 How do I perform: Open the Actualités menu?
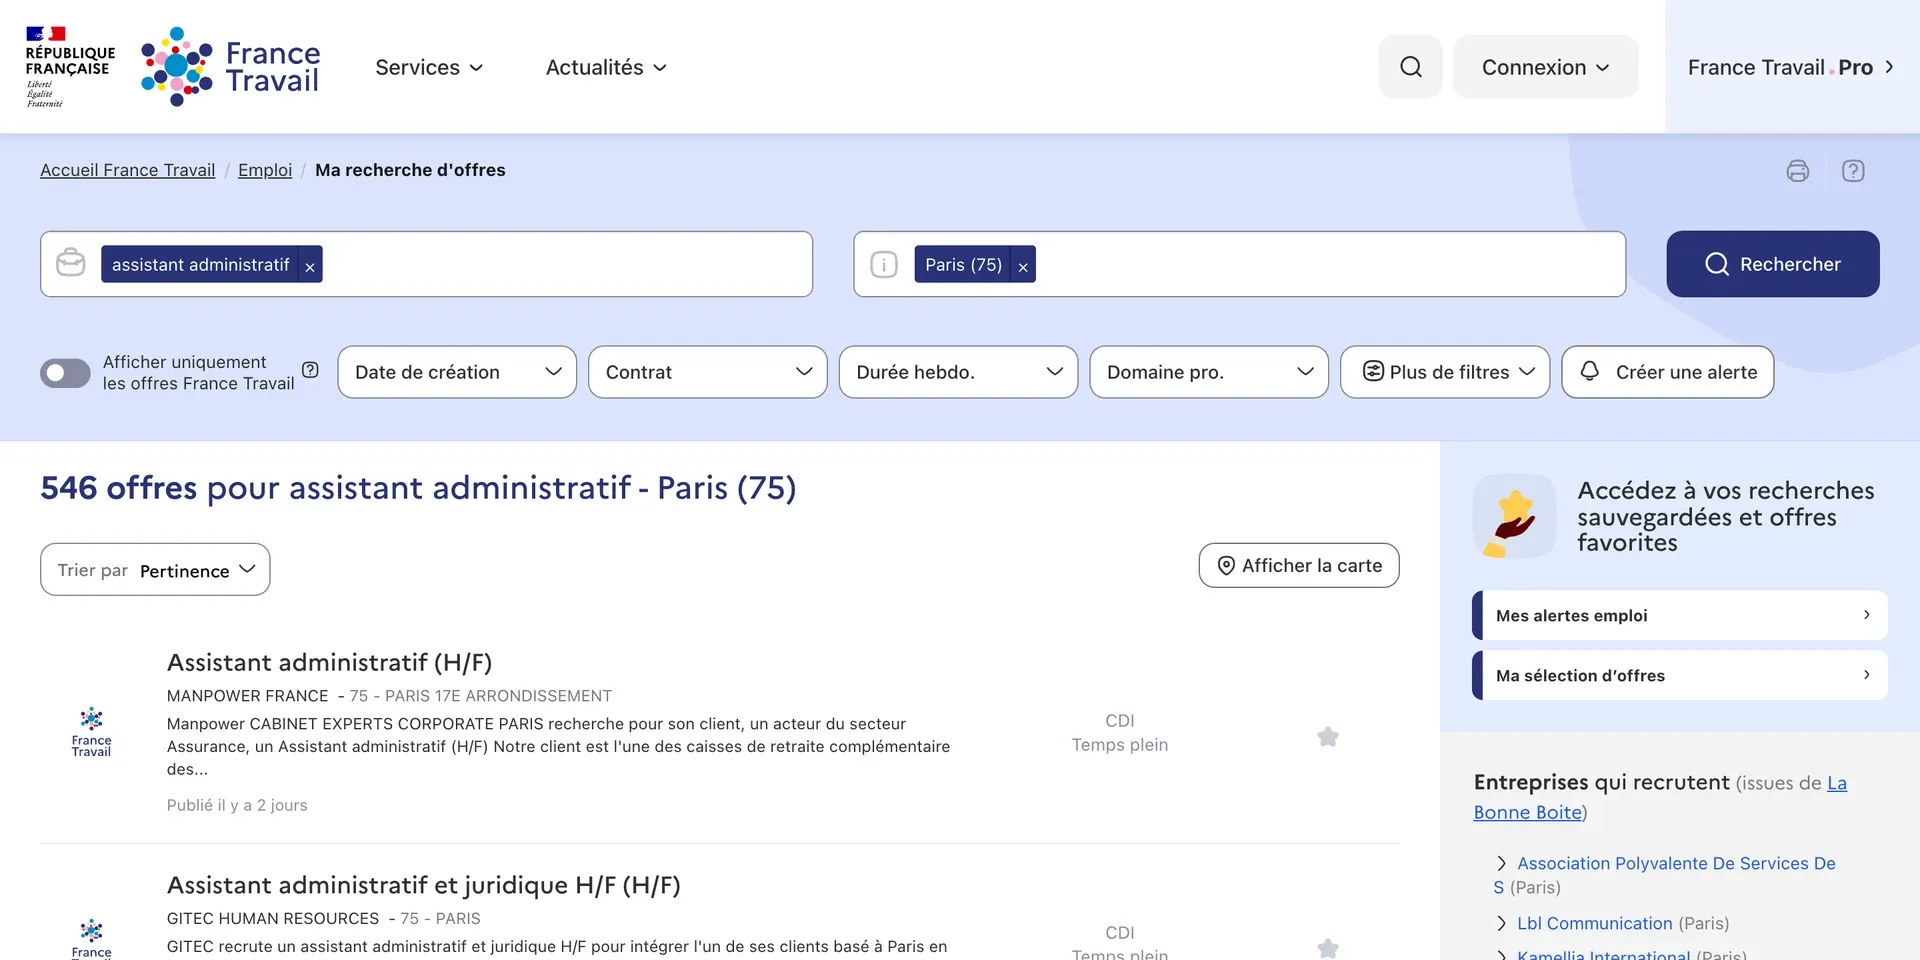[x=606, y=67]
